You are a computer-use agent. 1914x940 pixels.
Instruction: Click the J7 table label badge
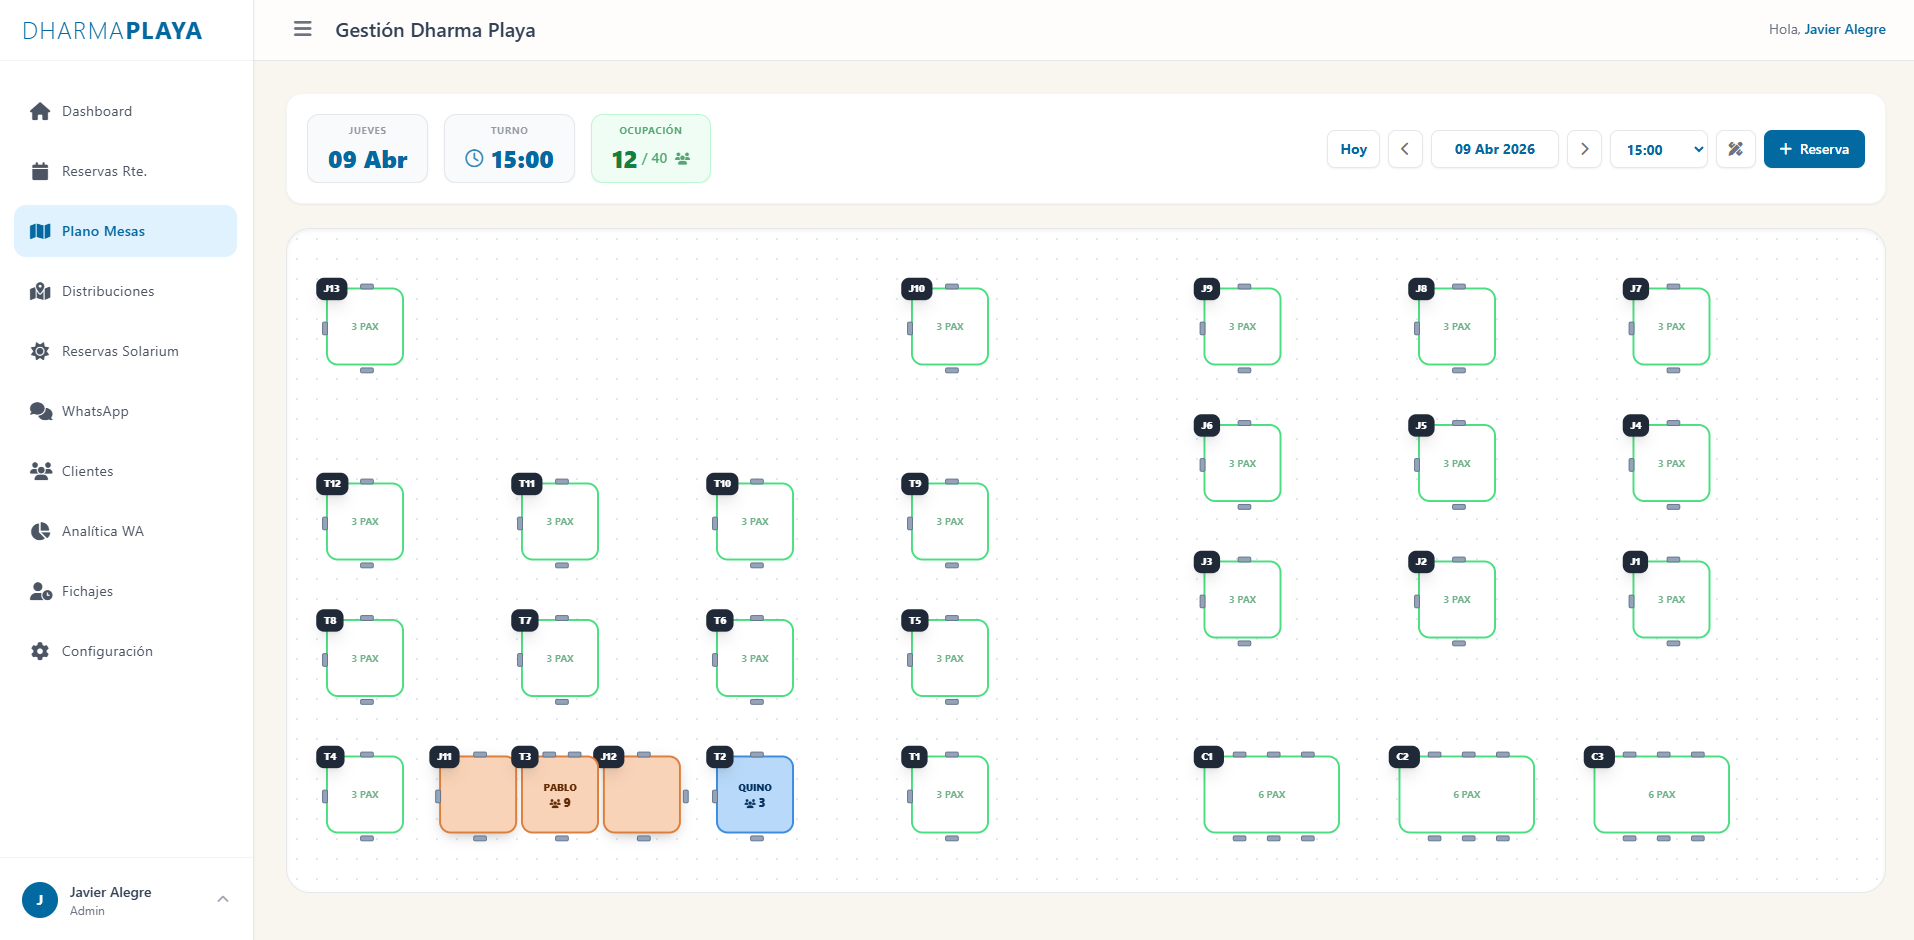pos(1636,288)
